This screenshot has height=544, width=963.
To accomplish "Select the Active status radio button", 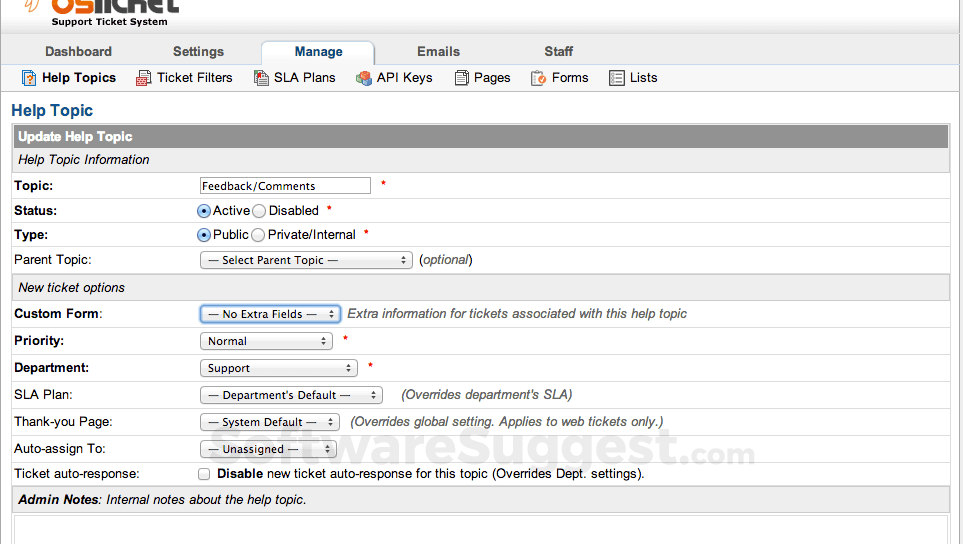I will 204,211.
